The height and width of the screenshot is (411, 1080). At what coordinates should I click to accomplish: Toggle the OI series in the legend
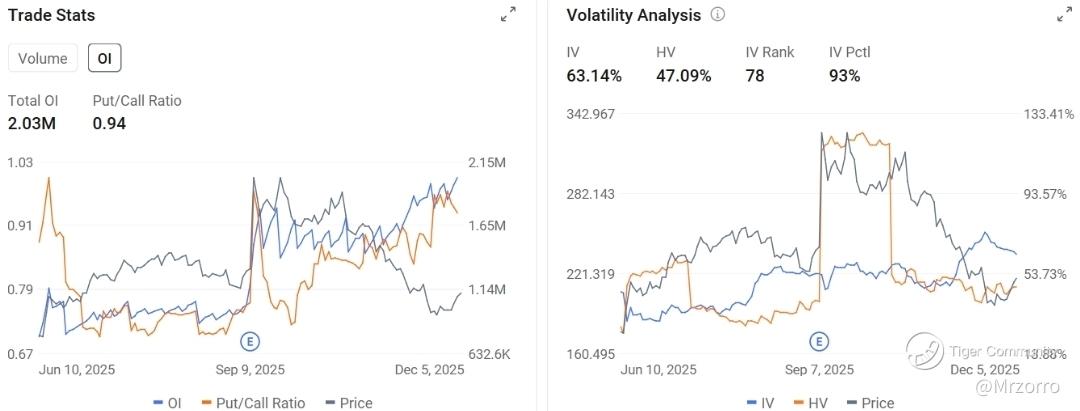166,403
